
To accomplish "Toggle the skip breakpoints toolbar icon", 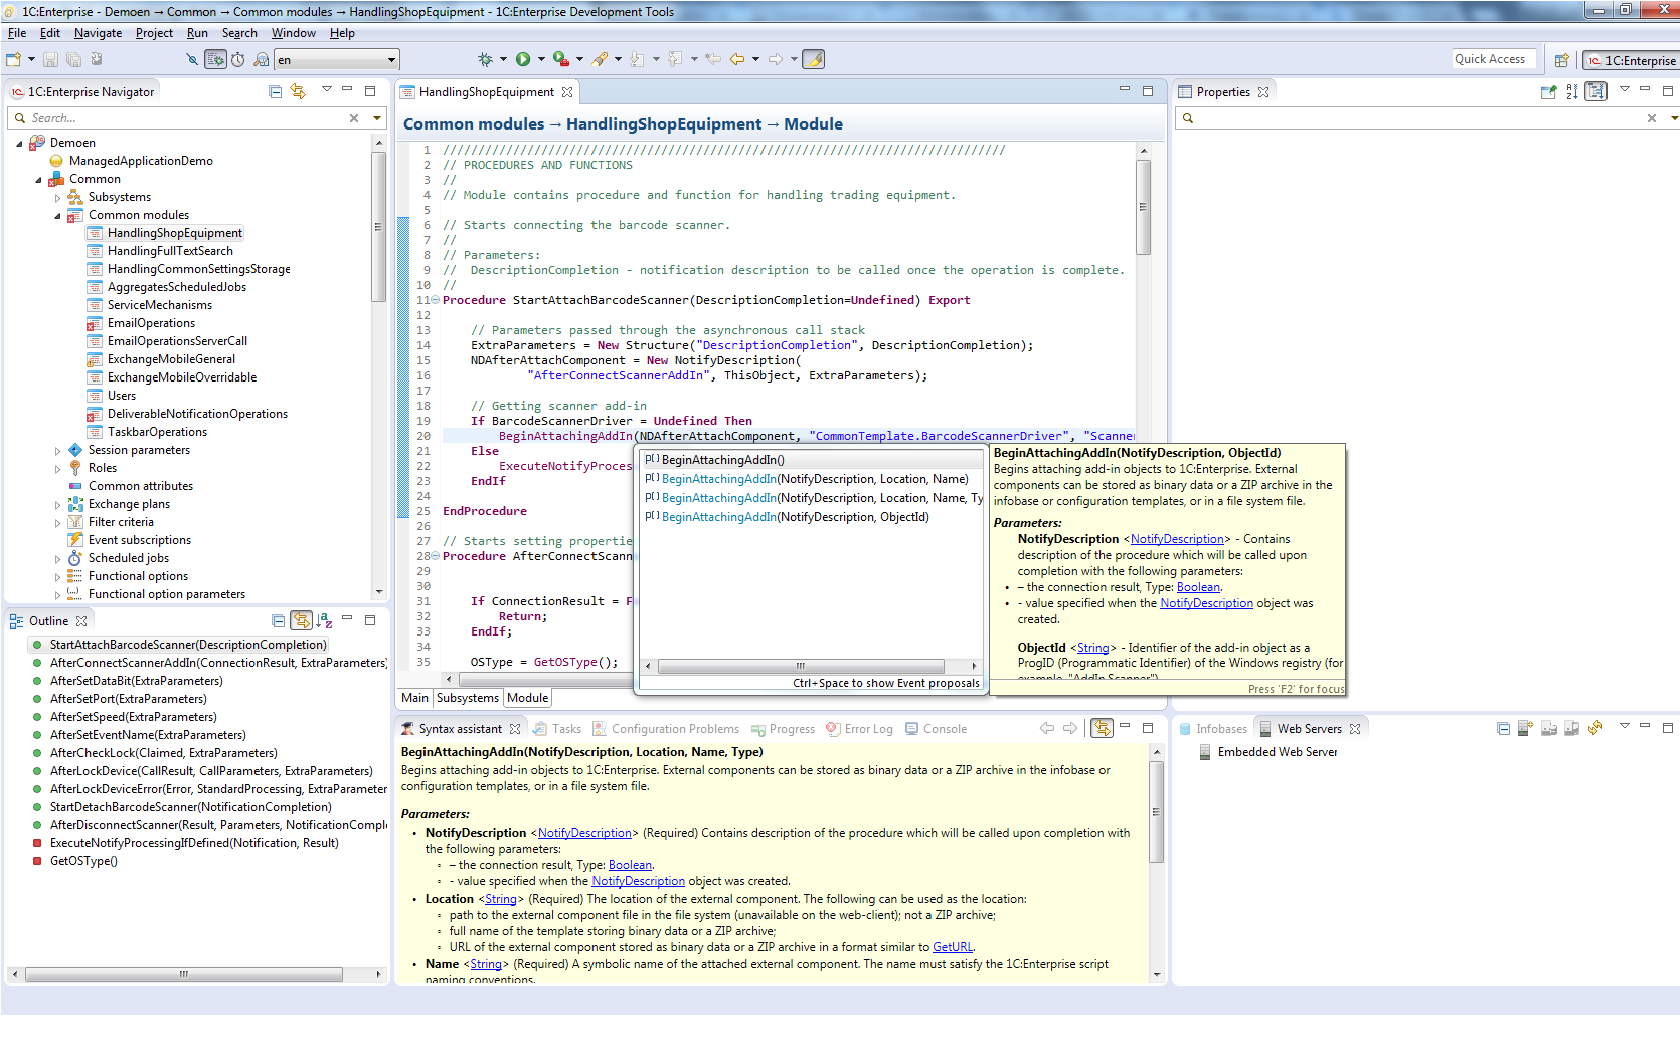I will click(x=192, y=59).
